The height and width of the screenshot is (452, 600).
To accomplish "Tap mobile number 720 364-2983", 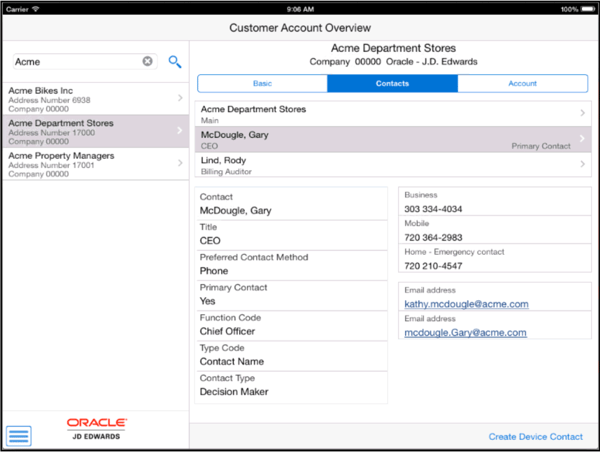I will pyautogui.click(x=433, y=238).
